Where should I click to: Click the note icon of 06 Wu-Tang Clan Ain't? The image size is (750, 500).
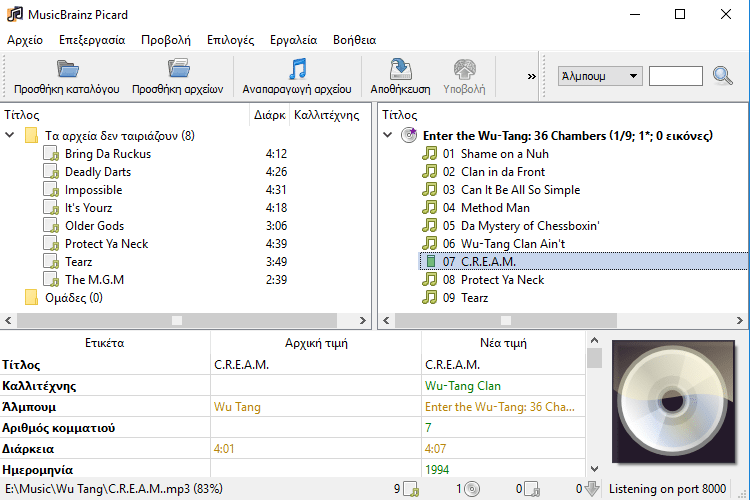pos(430,244)
